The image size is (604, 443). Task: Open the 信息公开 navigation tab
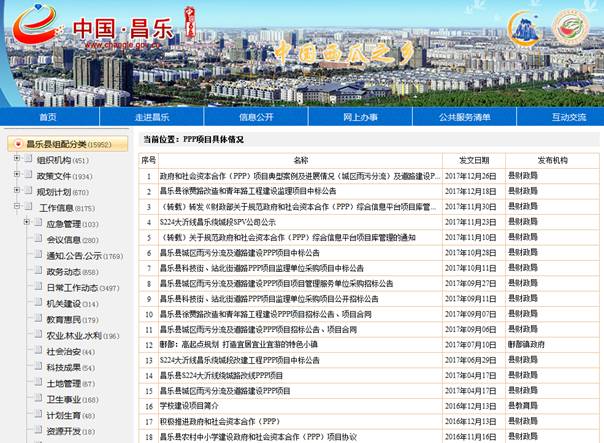click(256, 117)
